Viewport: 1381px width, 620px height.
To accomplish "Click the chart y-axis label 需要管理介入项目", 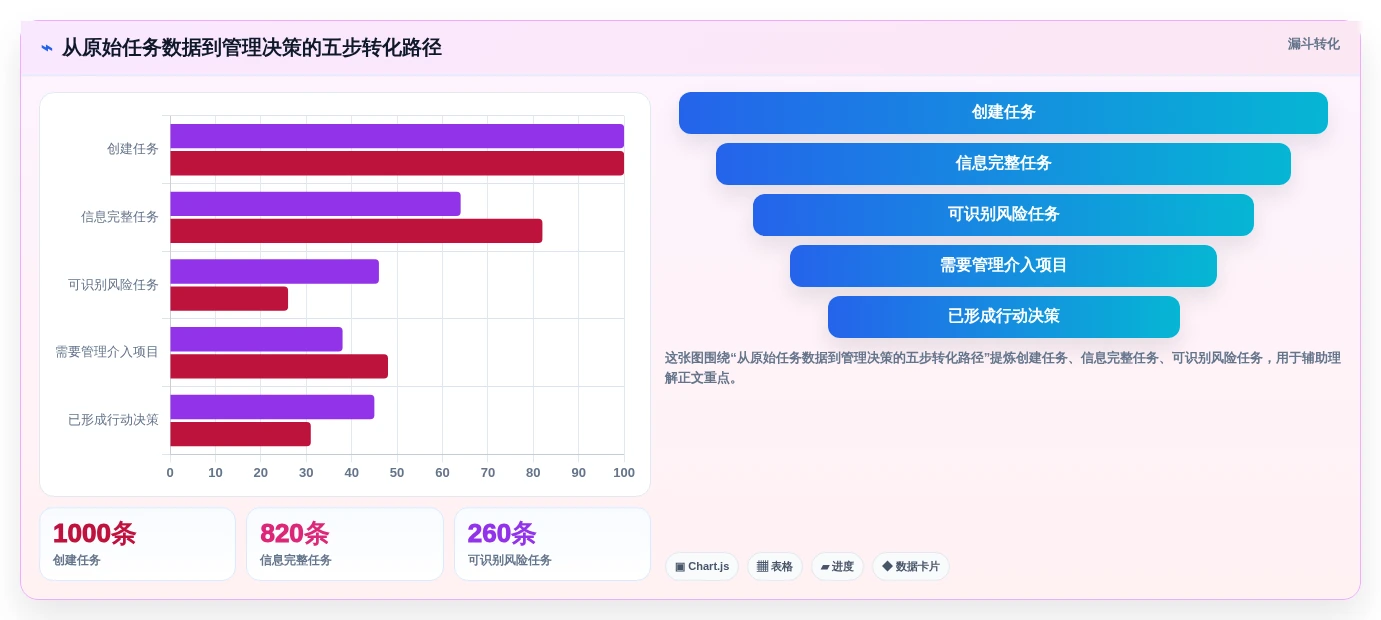I will (107, 352).
